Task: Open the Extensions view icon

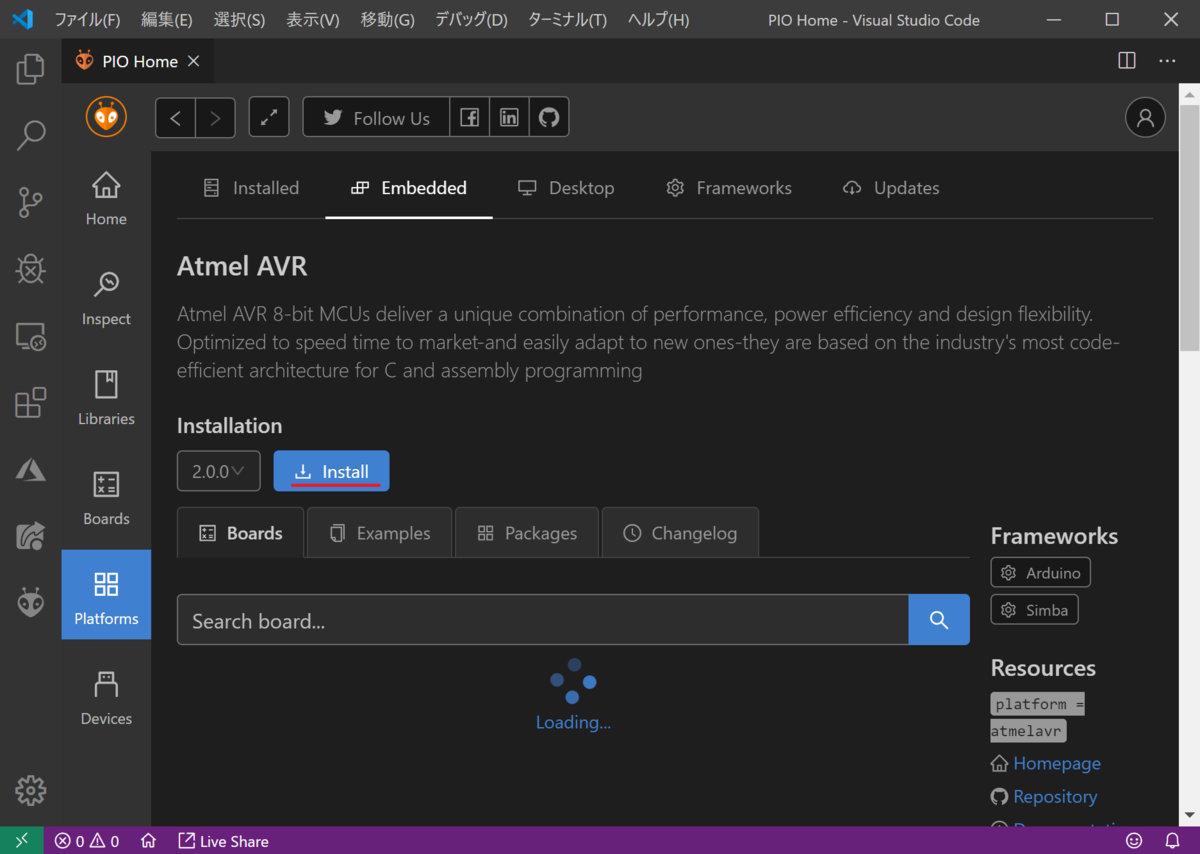Action: pyautogui.click(x=30, y=402)
